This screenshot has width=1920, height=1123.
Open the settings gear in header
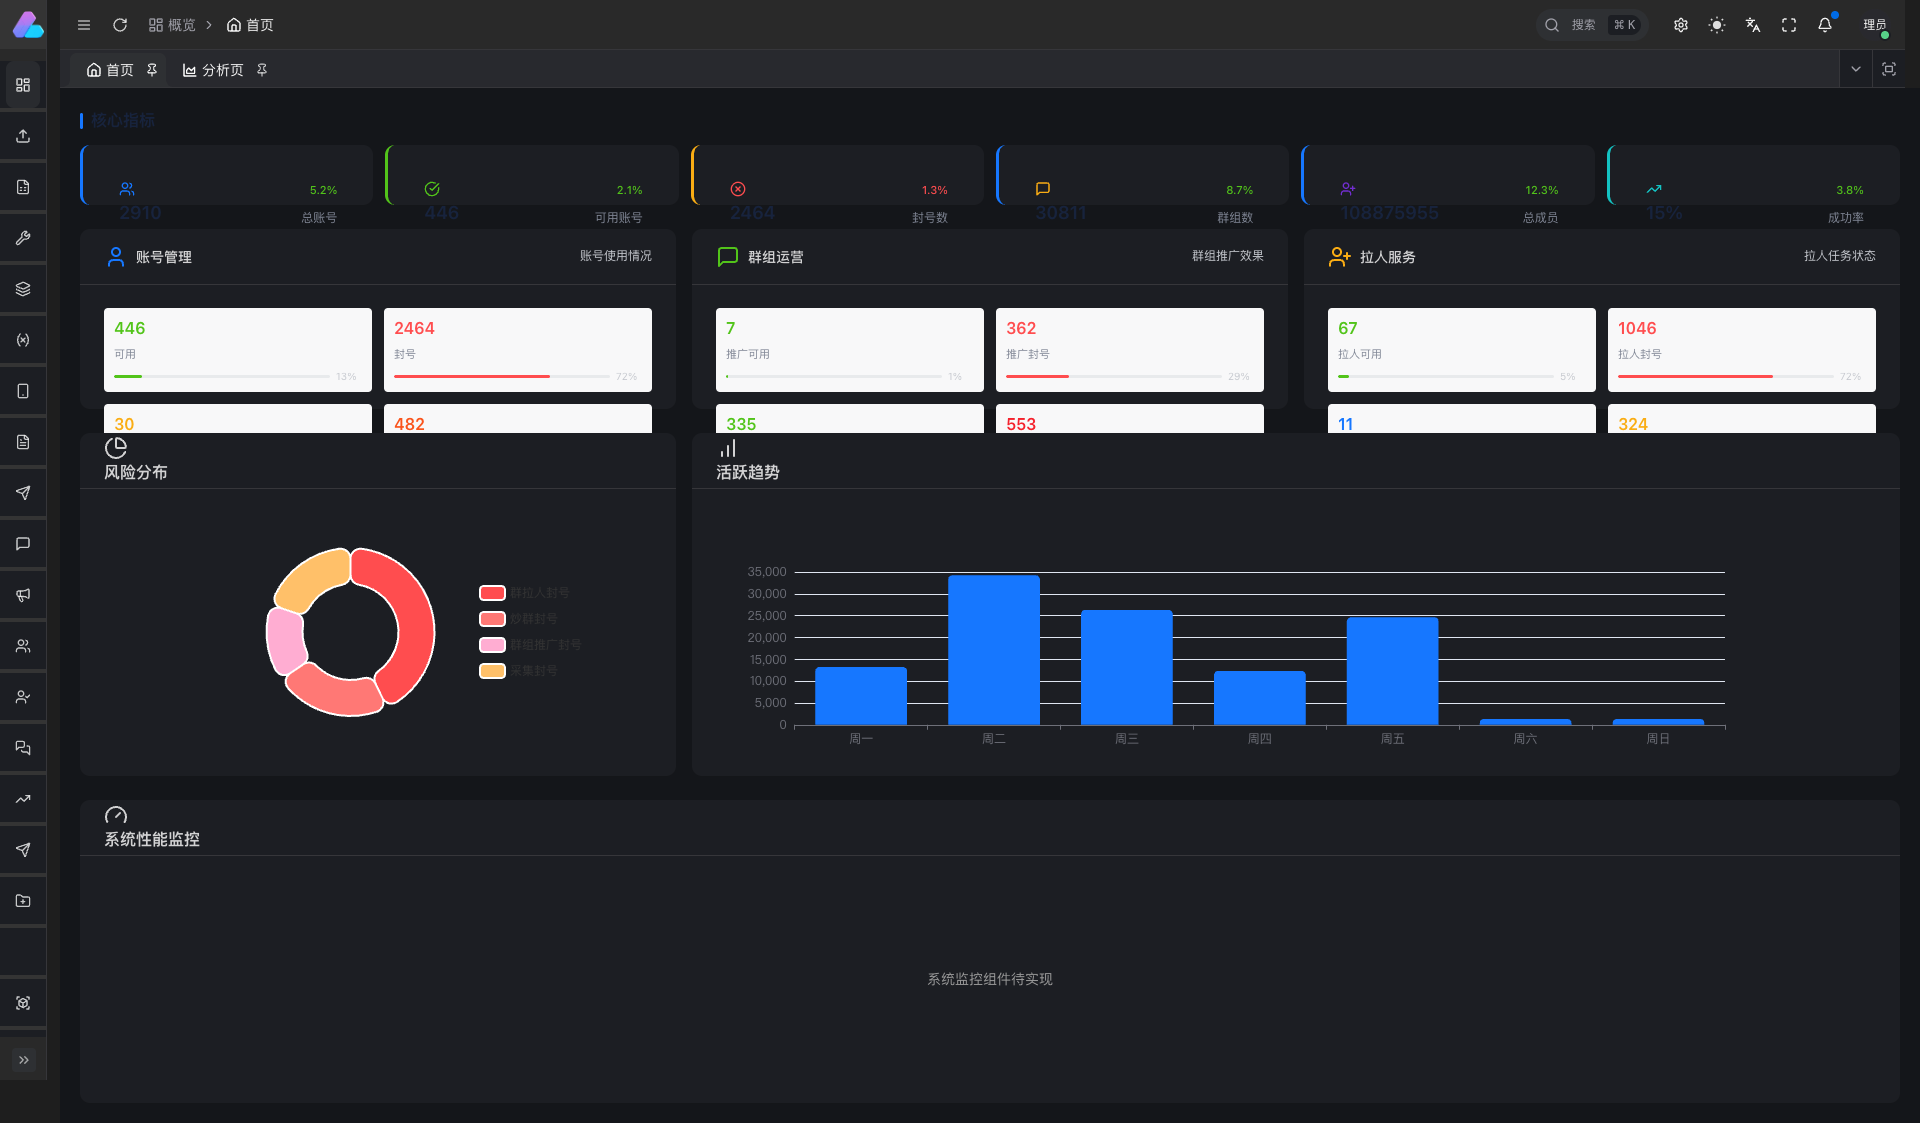click(1681, 25)
